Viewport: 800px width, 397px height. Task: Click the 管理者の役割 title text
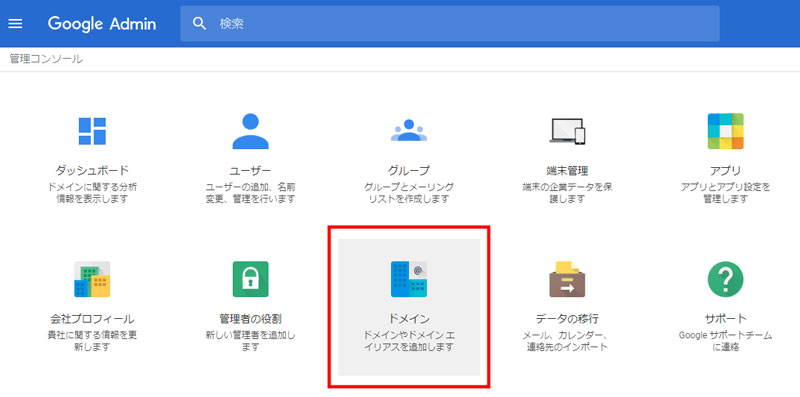pos(251,319)
